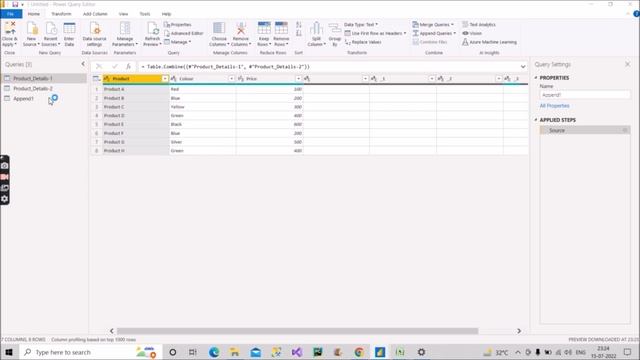Open Advanced Editor
640x360 pixels.
tap(184, 33)
